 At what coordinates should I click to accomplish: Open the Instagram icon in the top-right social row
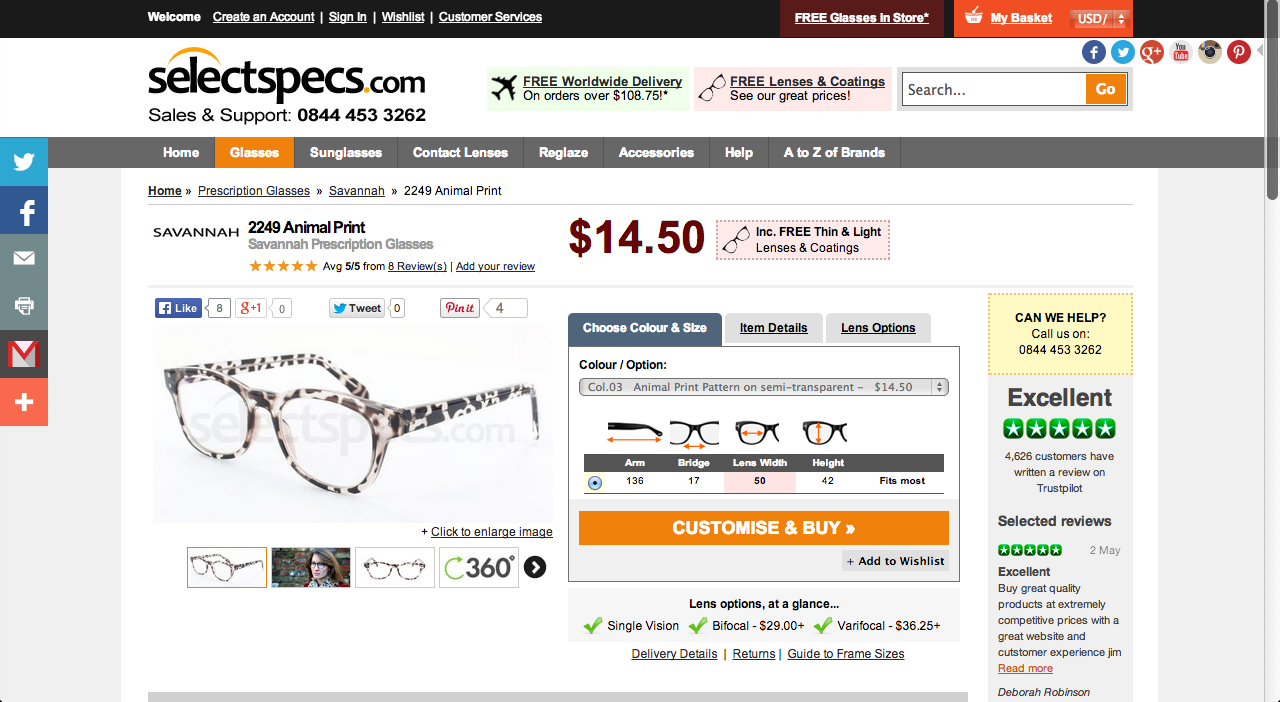1210,52
